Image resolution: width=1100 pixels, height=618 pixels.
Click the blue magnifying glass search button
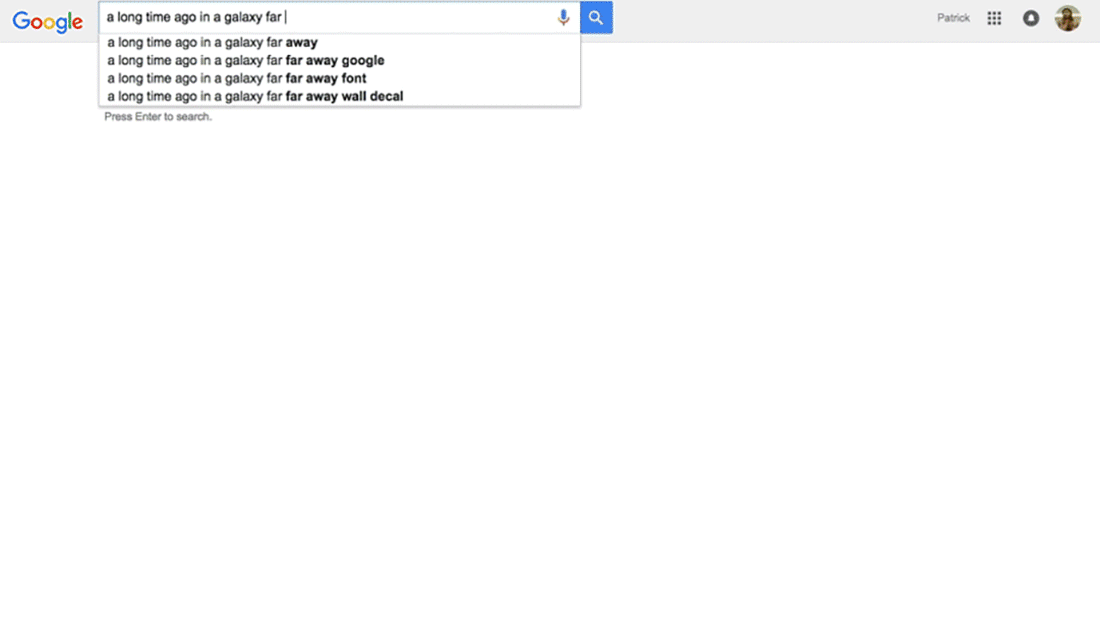pyautogui.click(x=596, y=18)
